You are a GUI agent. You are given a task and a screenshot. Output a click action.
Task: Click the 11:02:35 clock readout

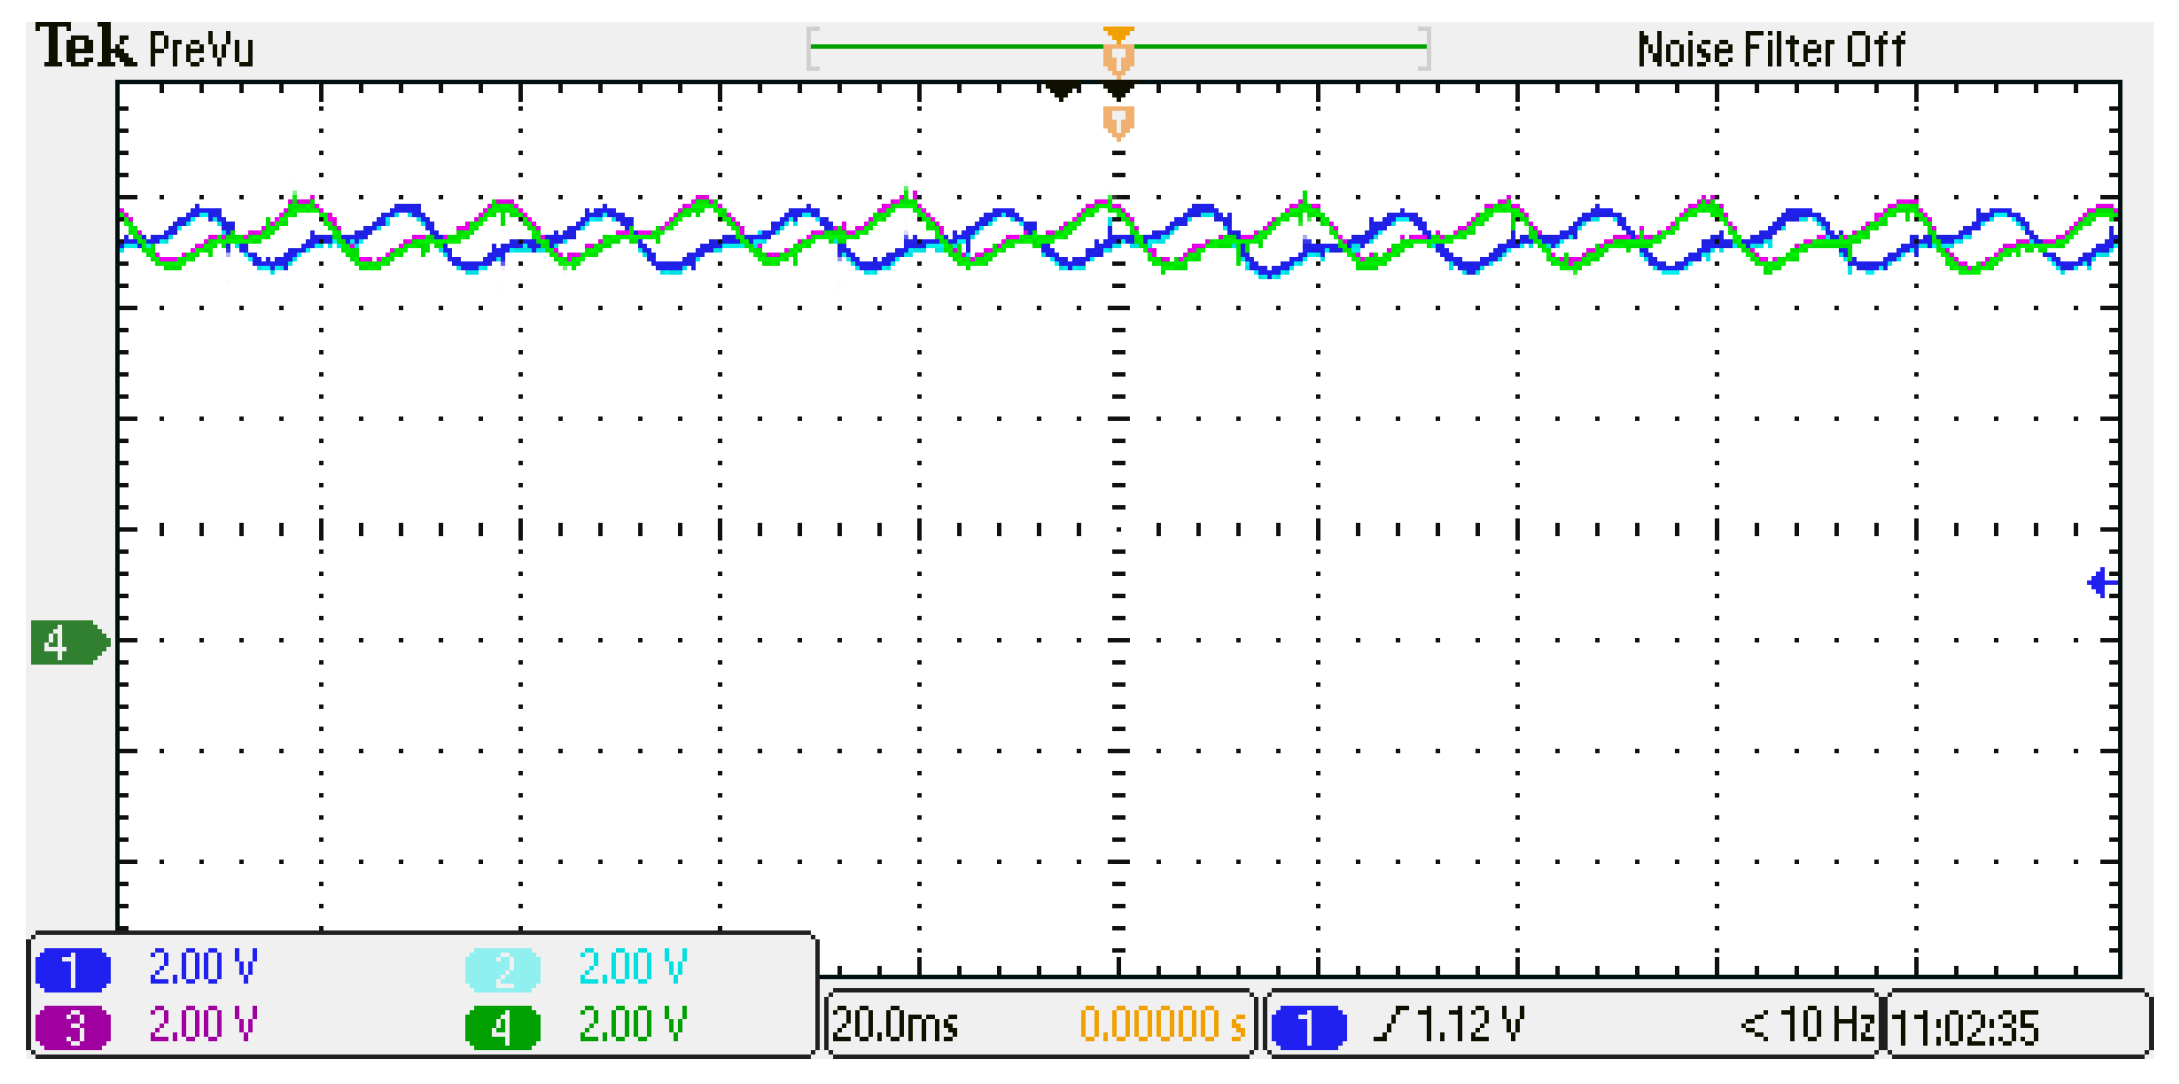click(1965, 1027)
